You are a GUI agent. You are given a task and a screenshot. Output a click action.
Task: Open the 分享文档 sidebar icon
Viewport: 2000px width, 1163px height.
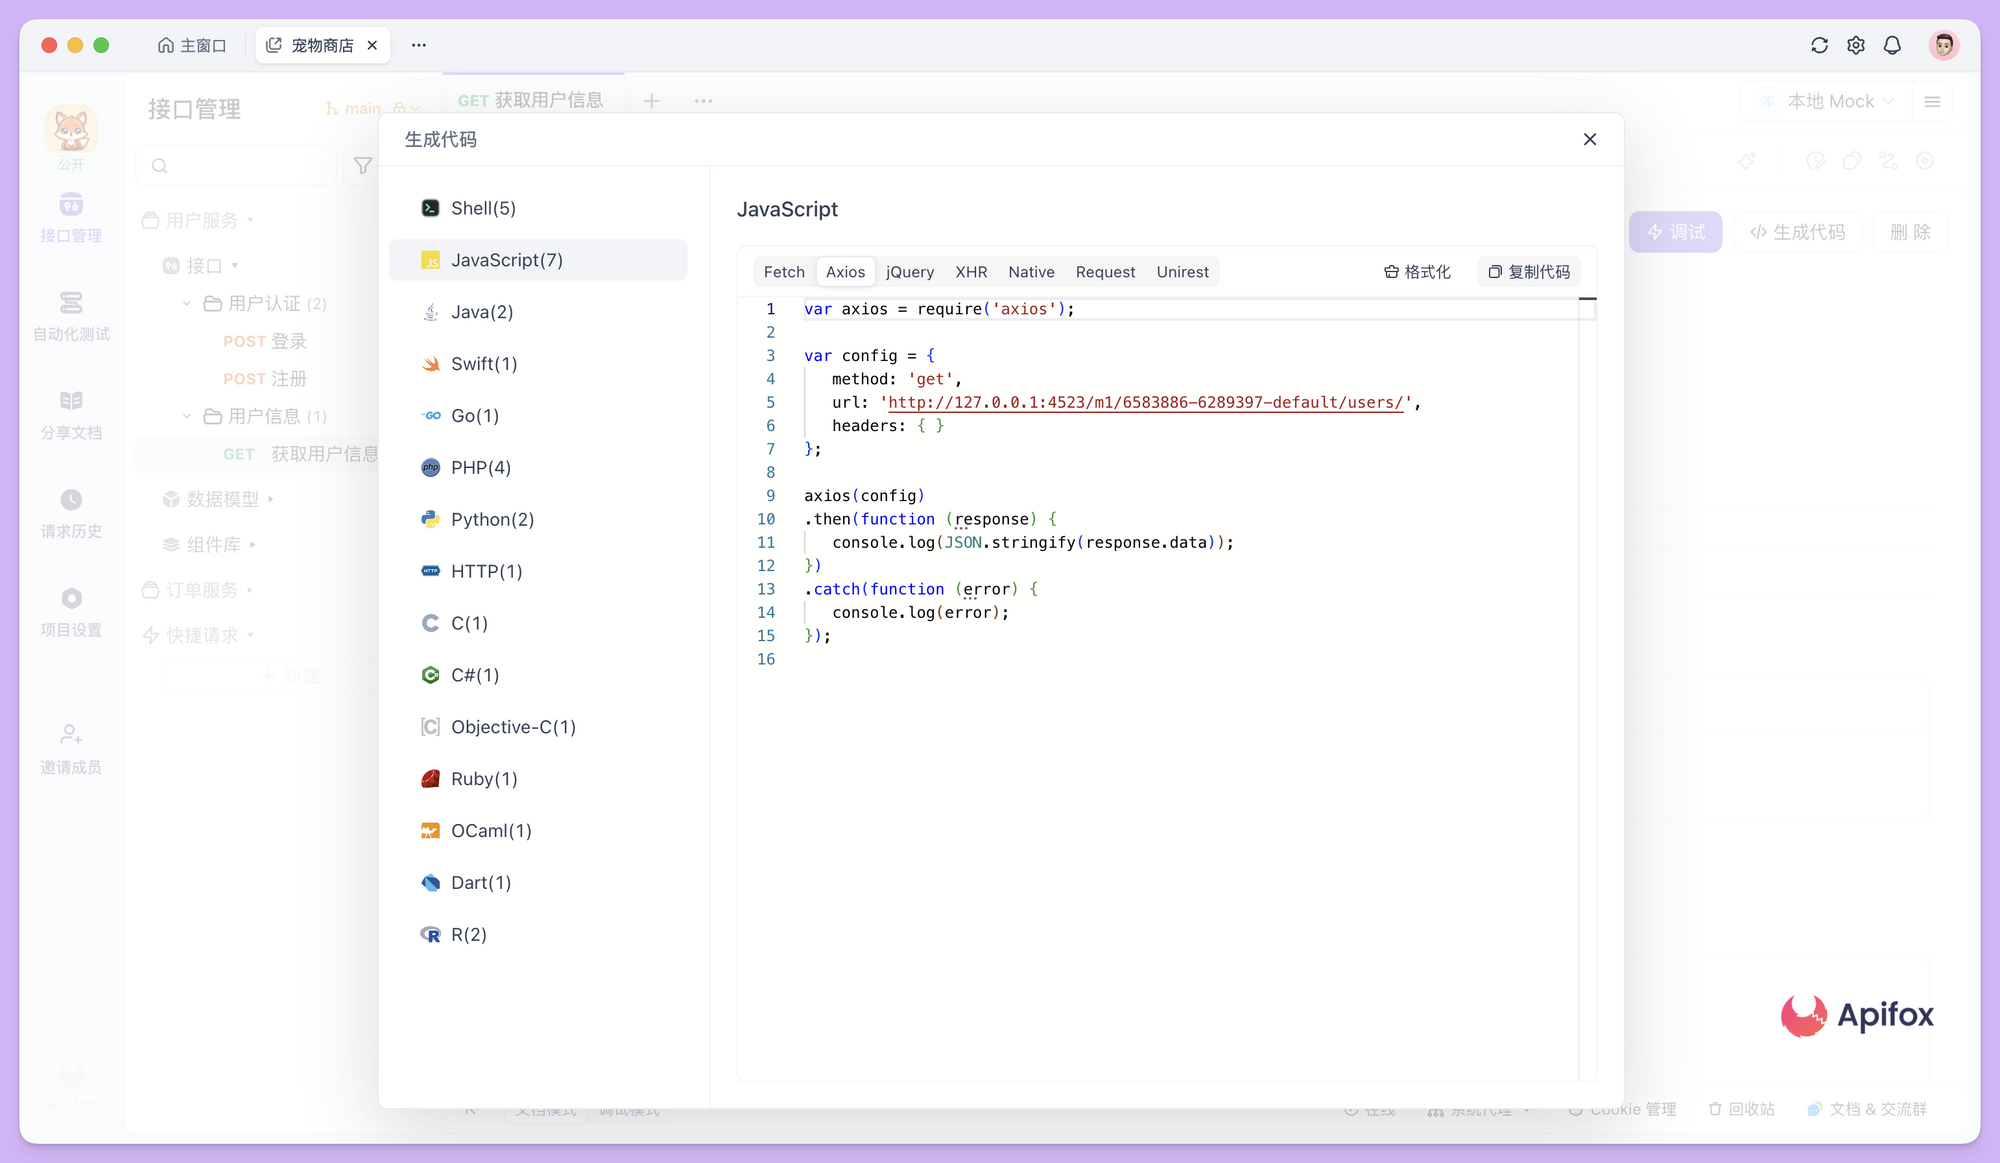pos(70,413)
